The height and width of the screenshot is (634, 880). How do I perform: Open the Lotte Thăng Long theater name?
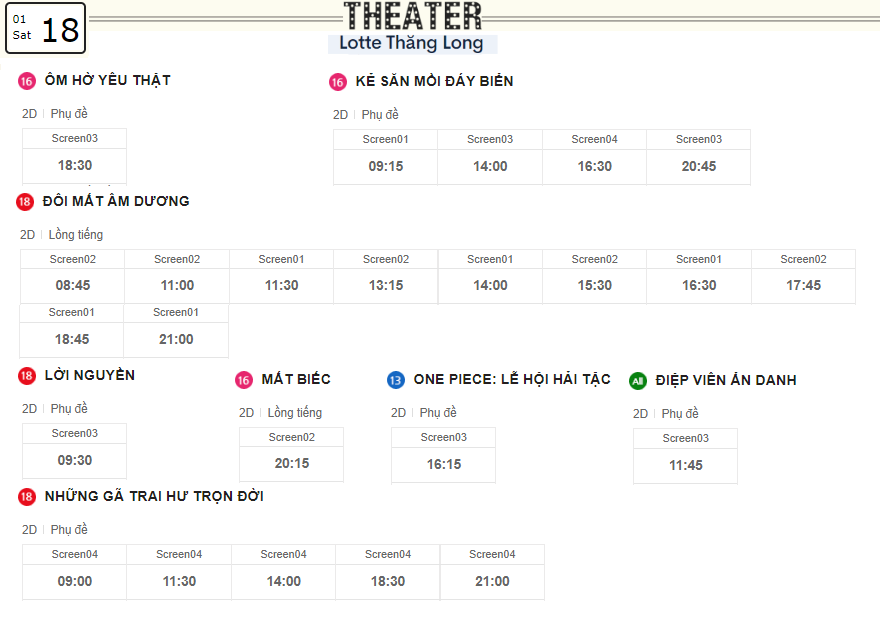click(x=411, y=43)
